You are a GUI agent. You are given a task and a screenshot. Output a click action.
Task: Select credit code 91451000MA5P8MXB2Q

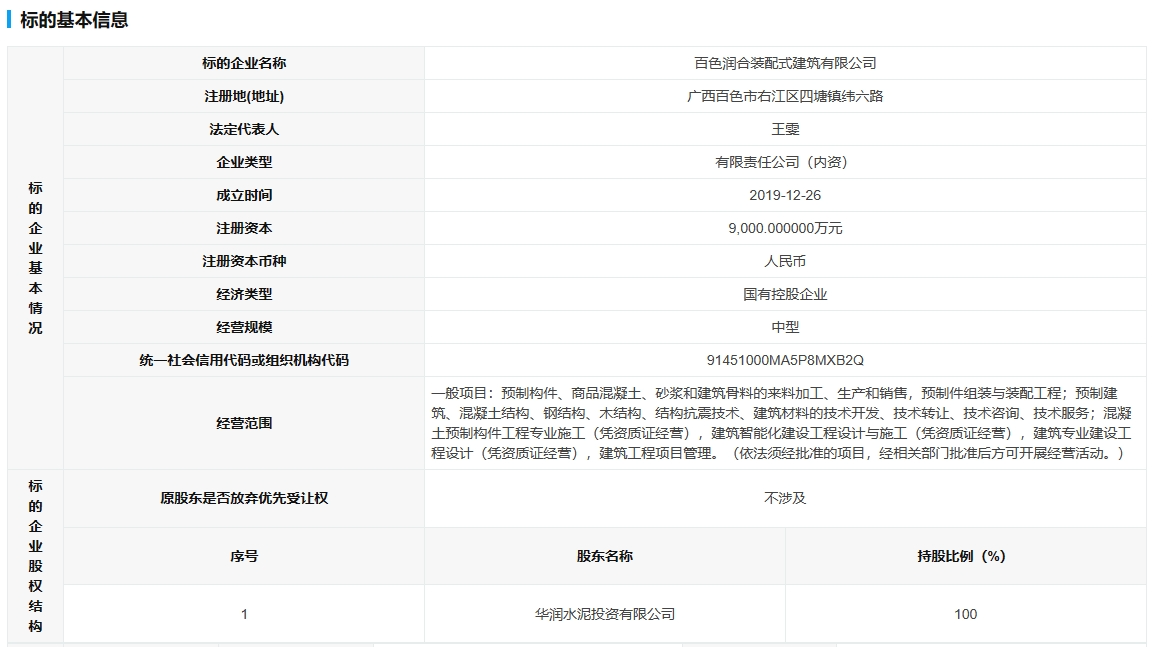click(x=785, y=361)
